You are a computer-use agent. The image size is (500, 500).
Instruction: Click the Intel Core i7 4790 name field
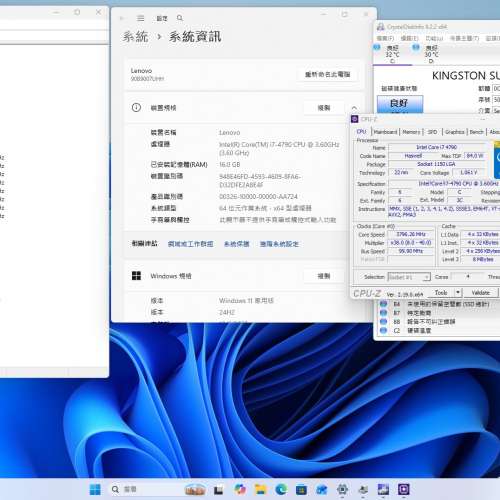437,147
